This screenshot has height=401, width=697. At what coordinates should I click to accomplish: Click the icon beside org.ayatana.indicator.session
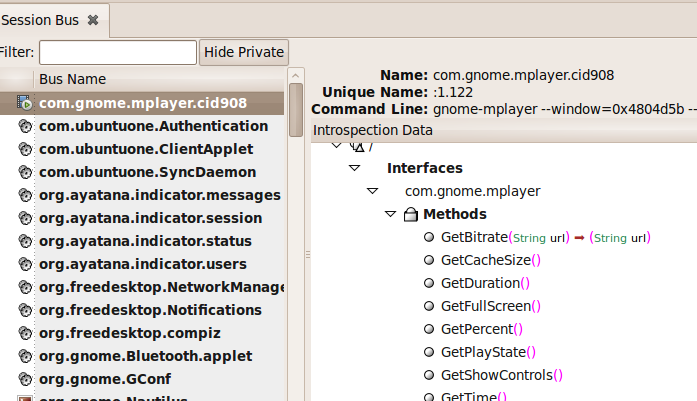[25, 218]
